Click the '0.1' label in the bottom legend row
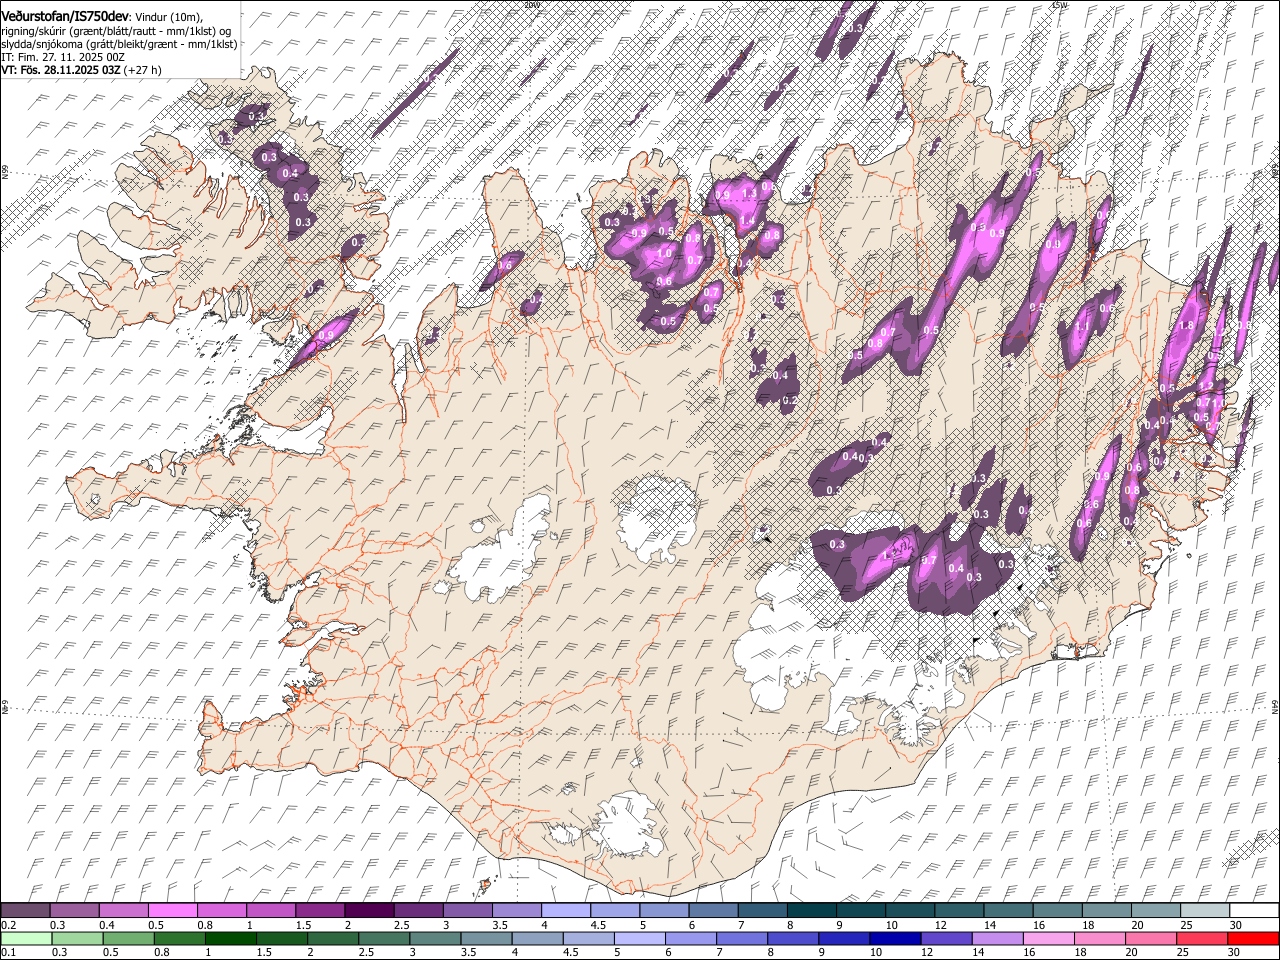This screenshot has height=960, width=1280. coord(8,953)
